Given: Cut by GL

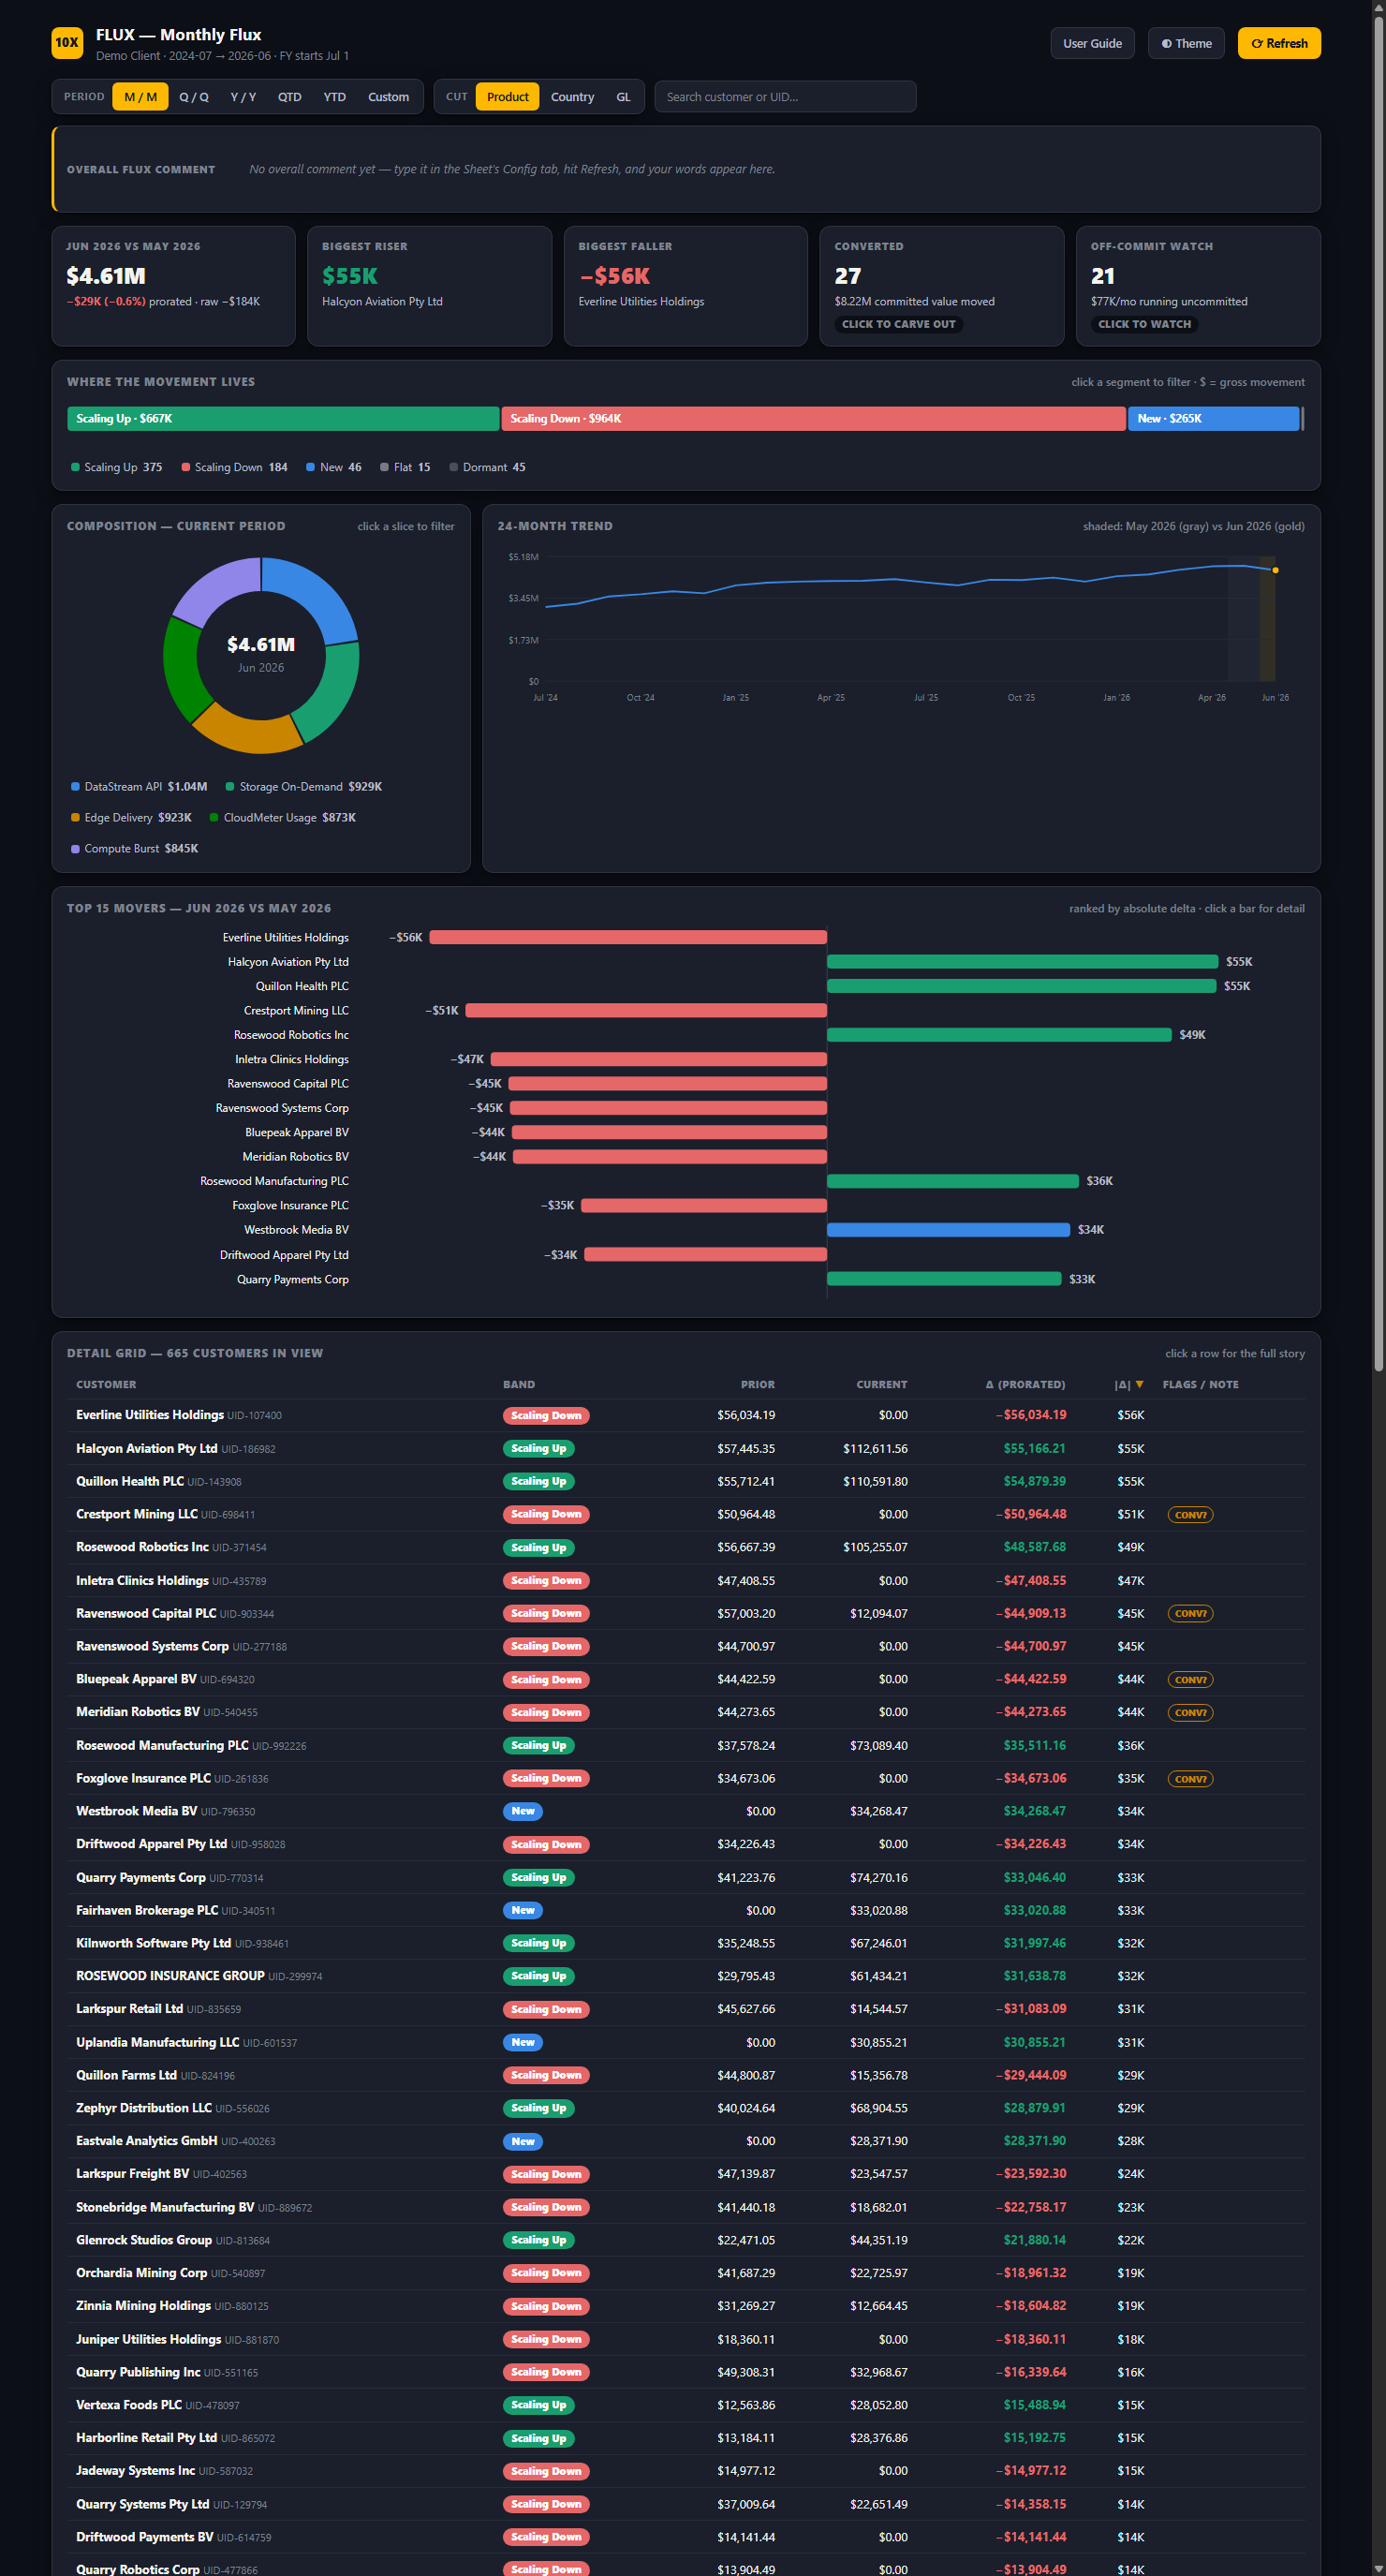Looking at the screenshot, I should (623, 97).
